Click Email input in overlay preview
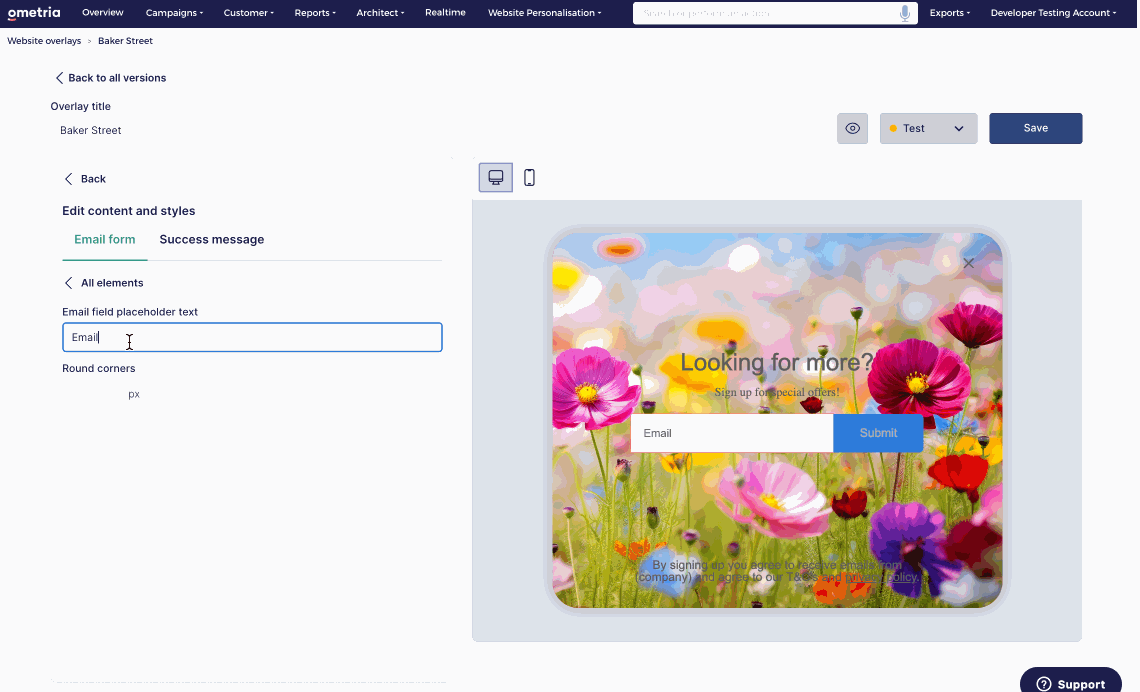 [731, 433]
